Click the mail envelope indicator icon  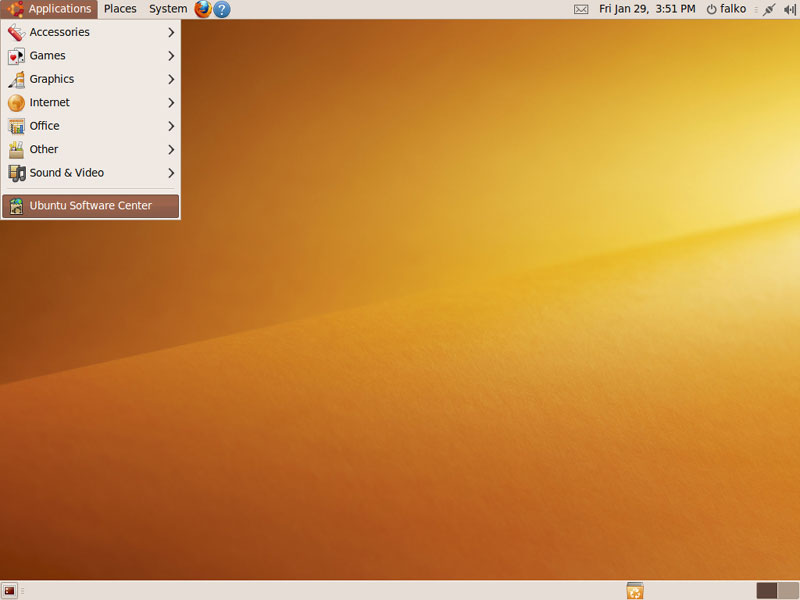point(581,9)
